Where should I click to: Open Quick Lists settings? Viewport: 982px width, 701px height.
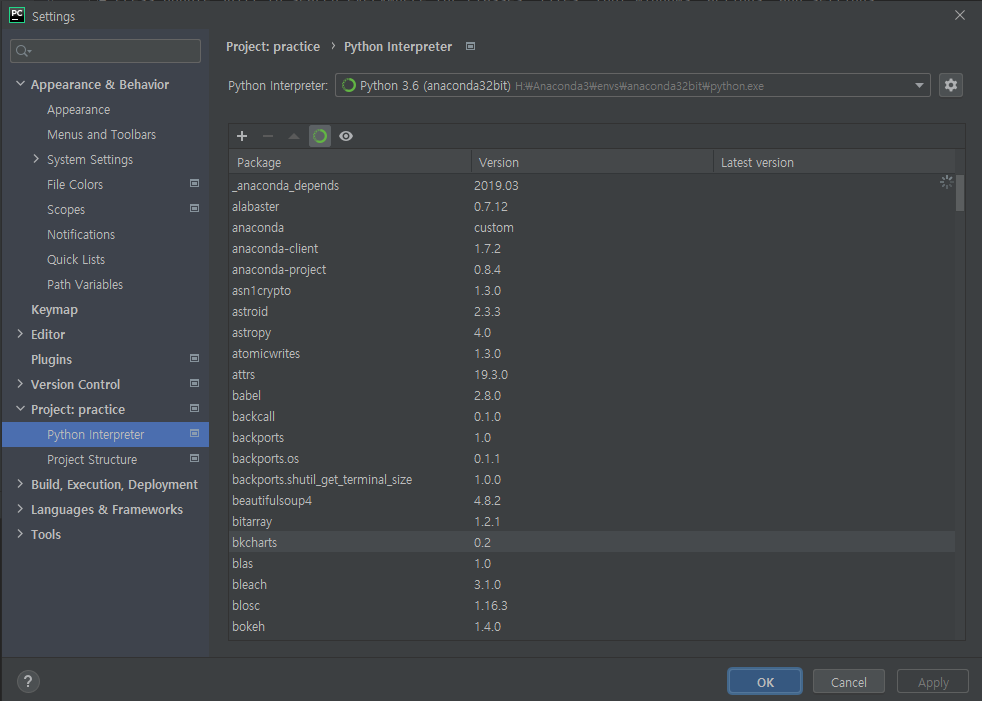[x=76, y=259]
